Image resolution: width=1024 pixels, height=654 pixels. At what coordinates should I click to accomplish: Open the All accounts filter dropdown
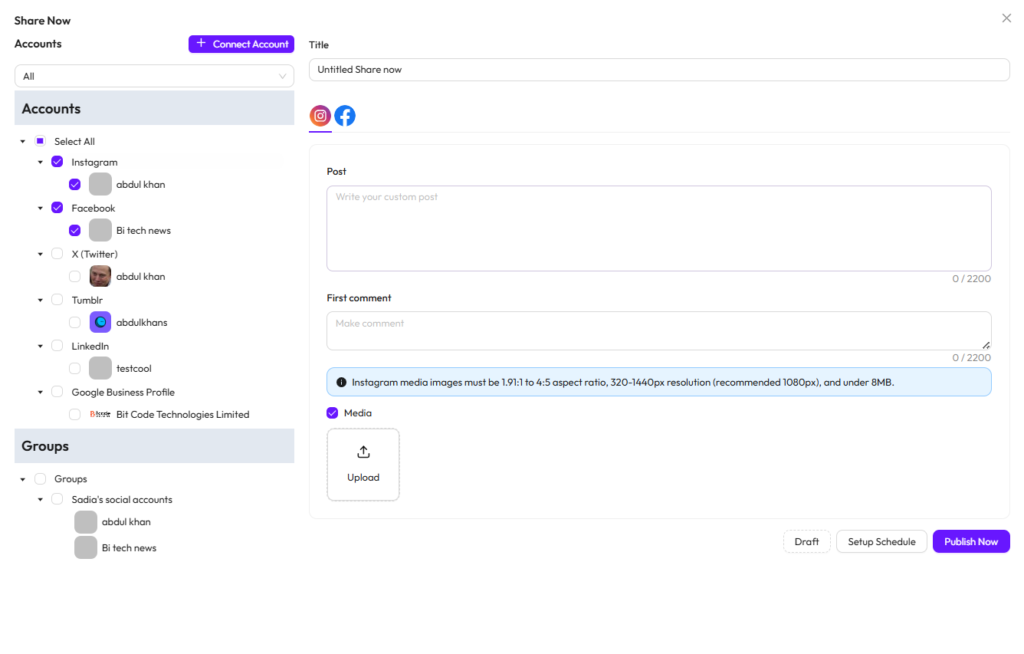click(154, 76)
